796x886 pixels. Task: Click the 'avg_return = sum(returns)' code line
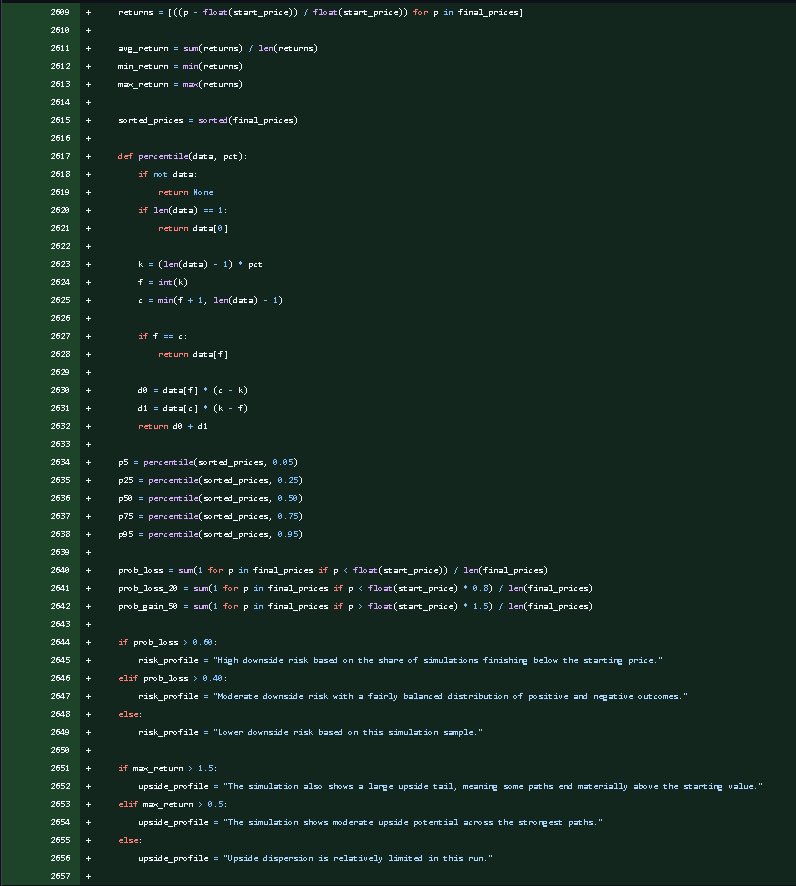pyautogui.click(x=218, y=48)
